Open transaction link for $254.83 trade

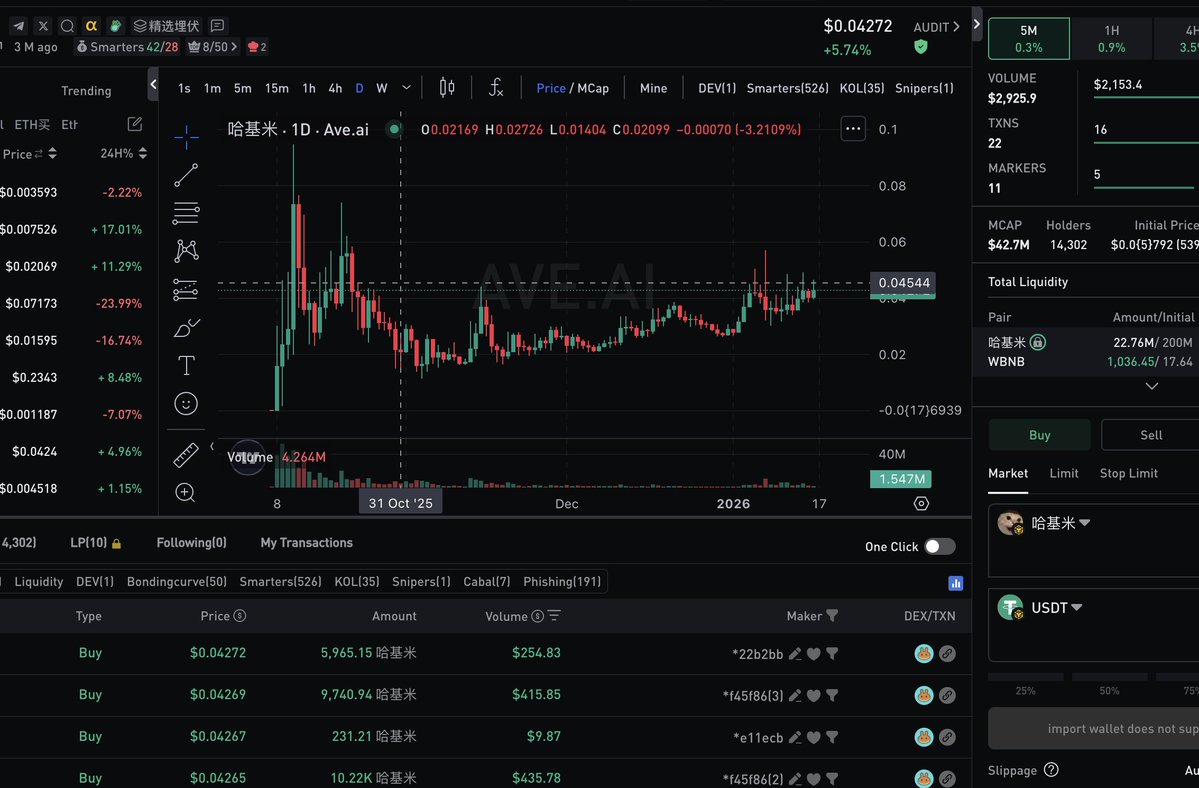[947, 653]
